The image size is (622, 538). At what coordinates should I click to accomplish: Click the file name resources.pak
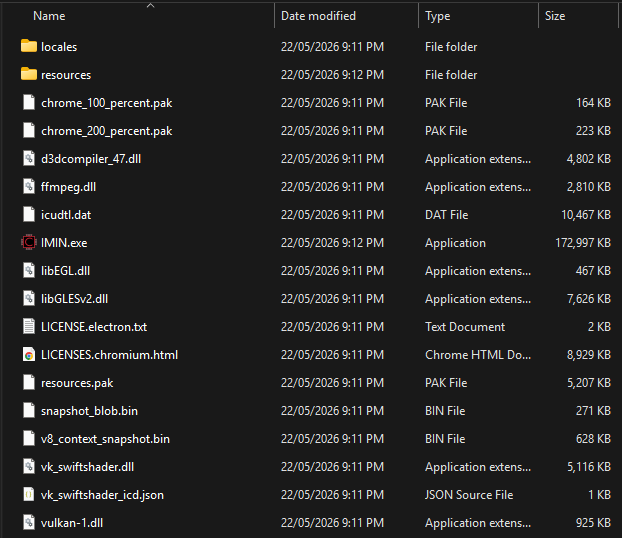coord(77,383)
